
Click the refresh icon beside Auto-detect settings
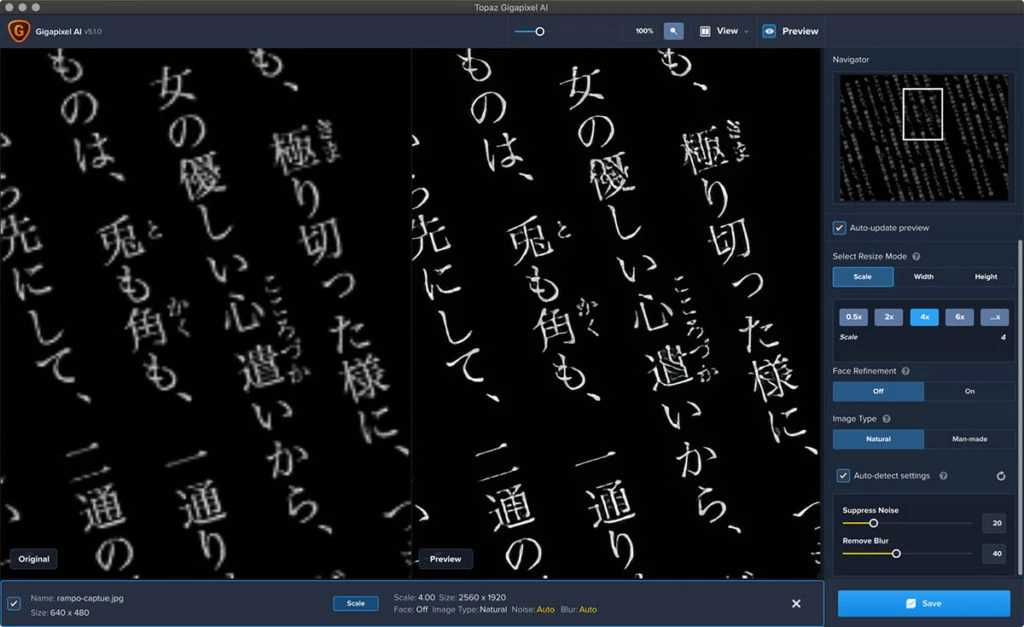point(1001,475)
